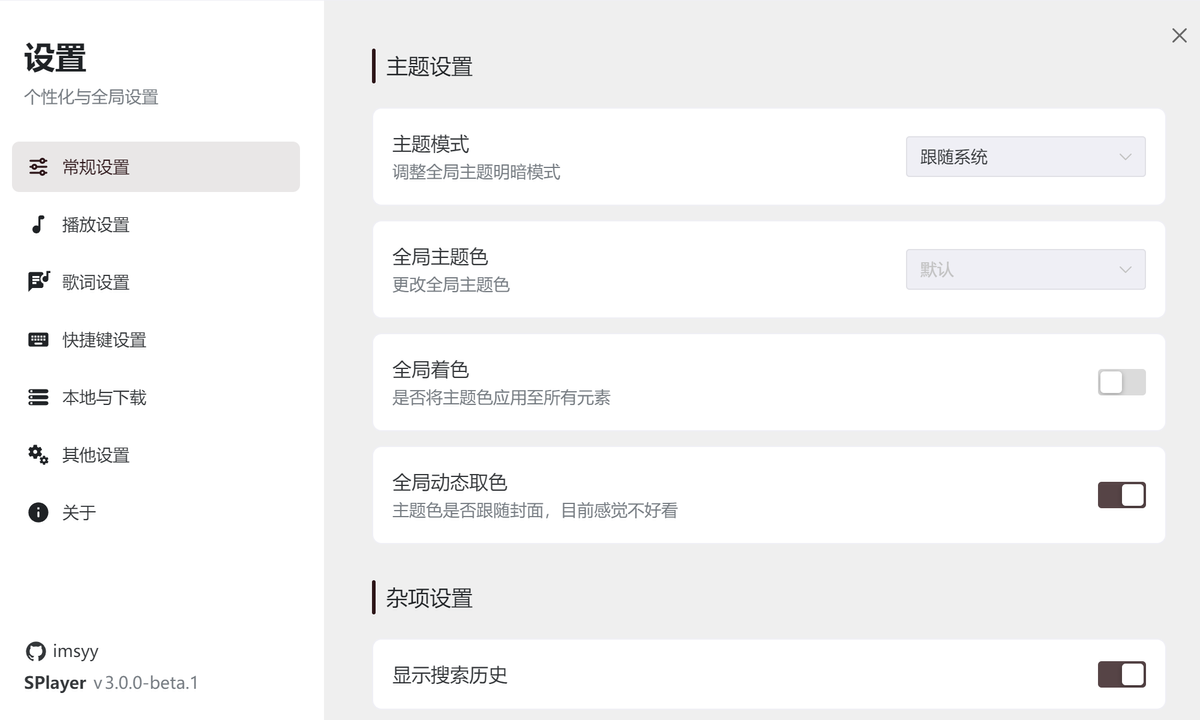Close the settings dialog with the X
The height and width of the screenshot is (720, 1200).
1179,35
